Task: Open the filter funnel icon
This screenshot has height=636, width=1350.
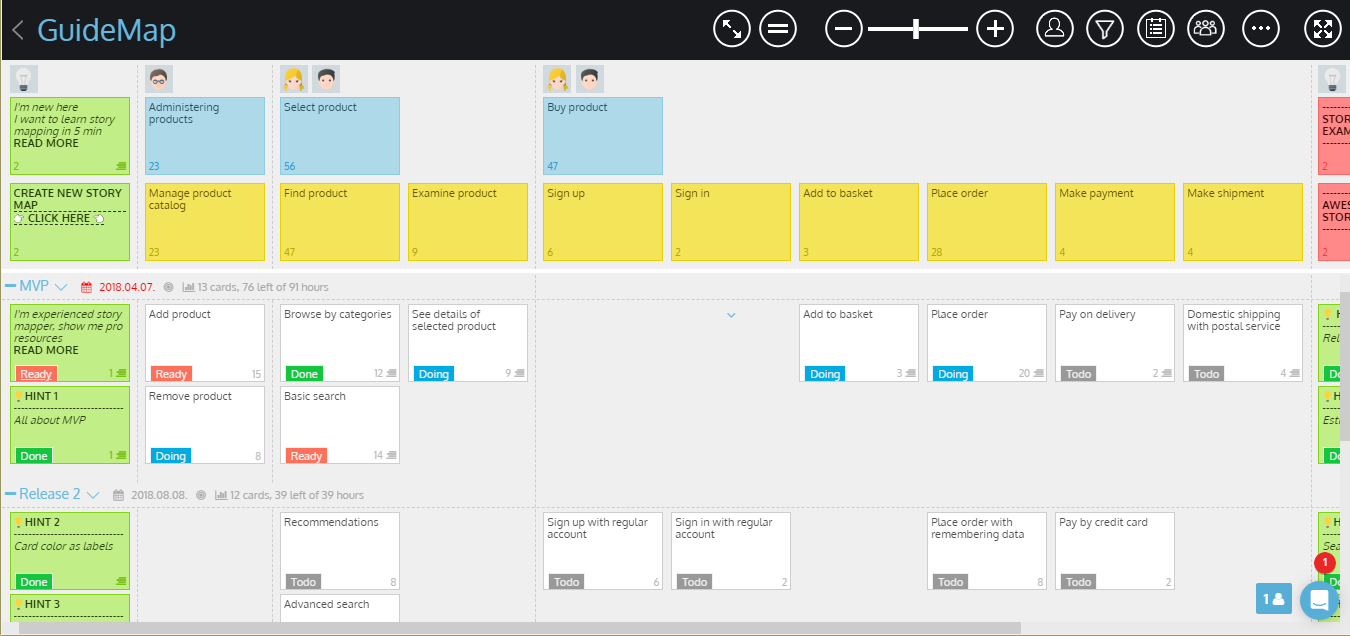Action: point(1104,29)
